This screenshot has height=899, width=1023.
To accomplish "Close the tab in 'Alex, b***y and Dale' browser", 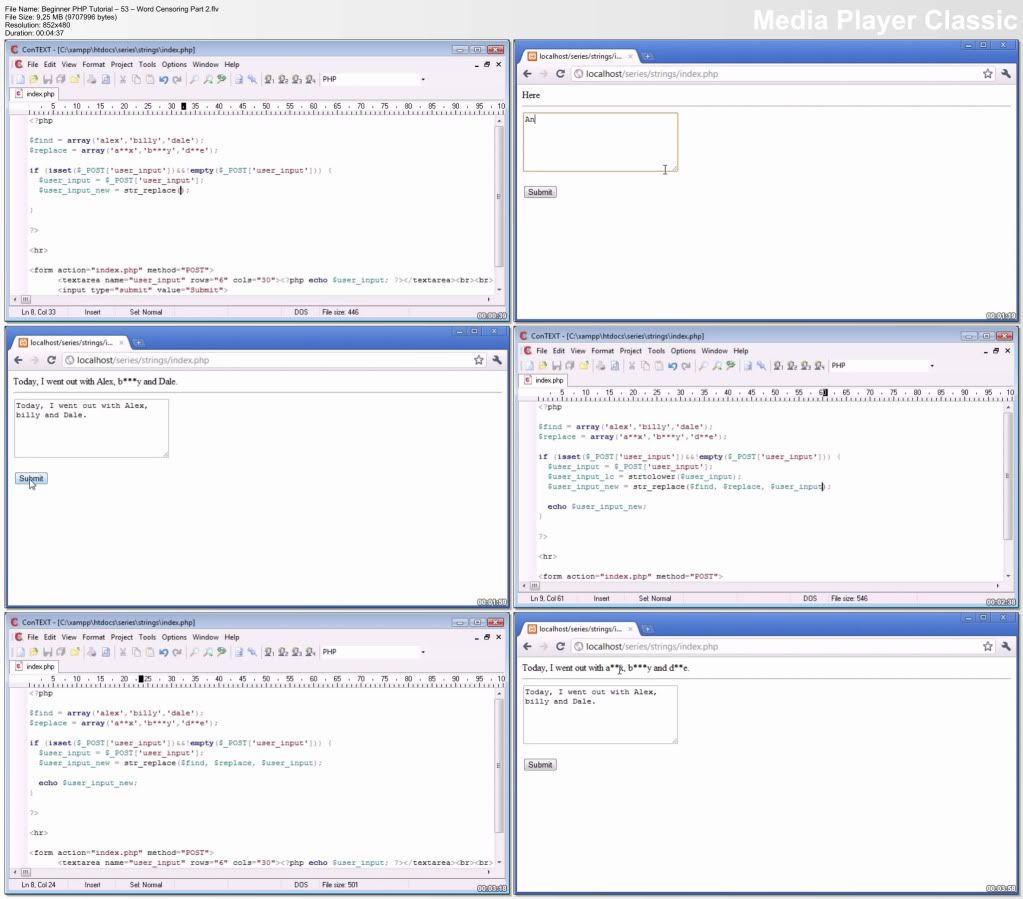I will pos(121,343).
